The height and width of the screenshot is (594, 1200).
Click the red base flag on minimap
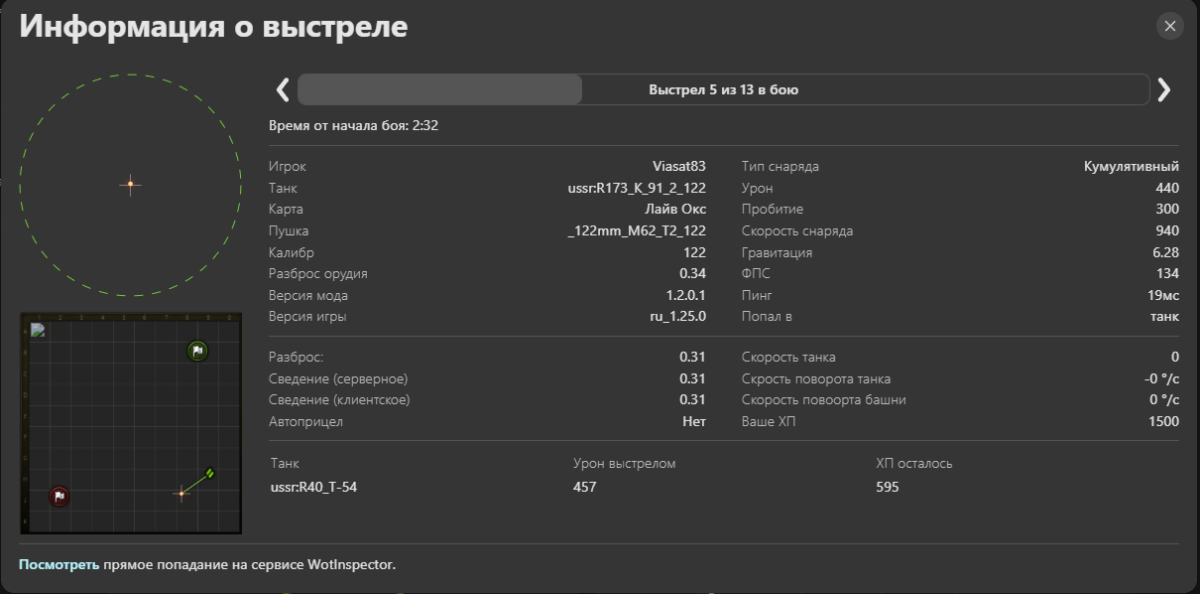[59, 496]
